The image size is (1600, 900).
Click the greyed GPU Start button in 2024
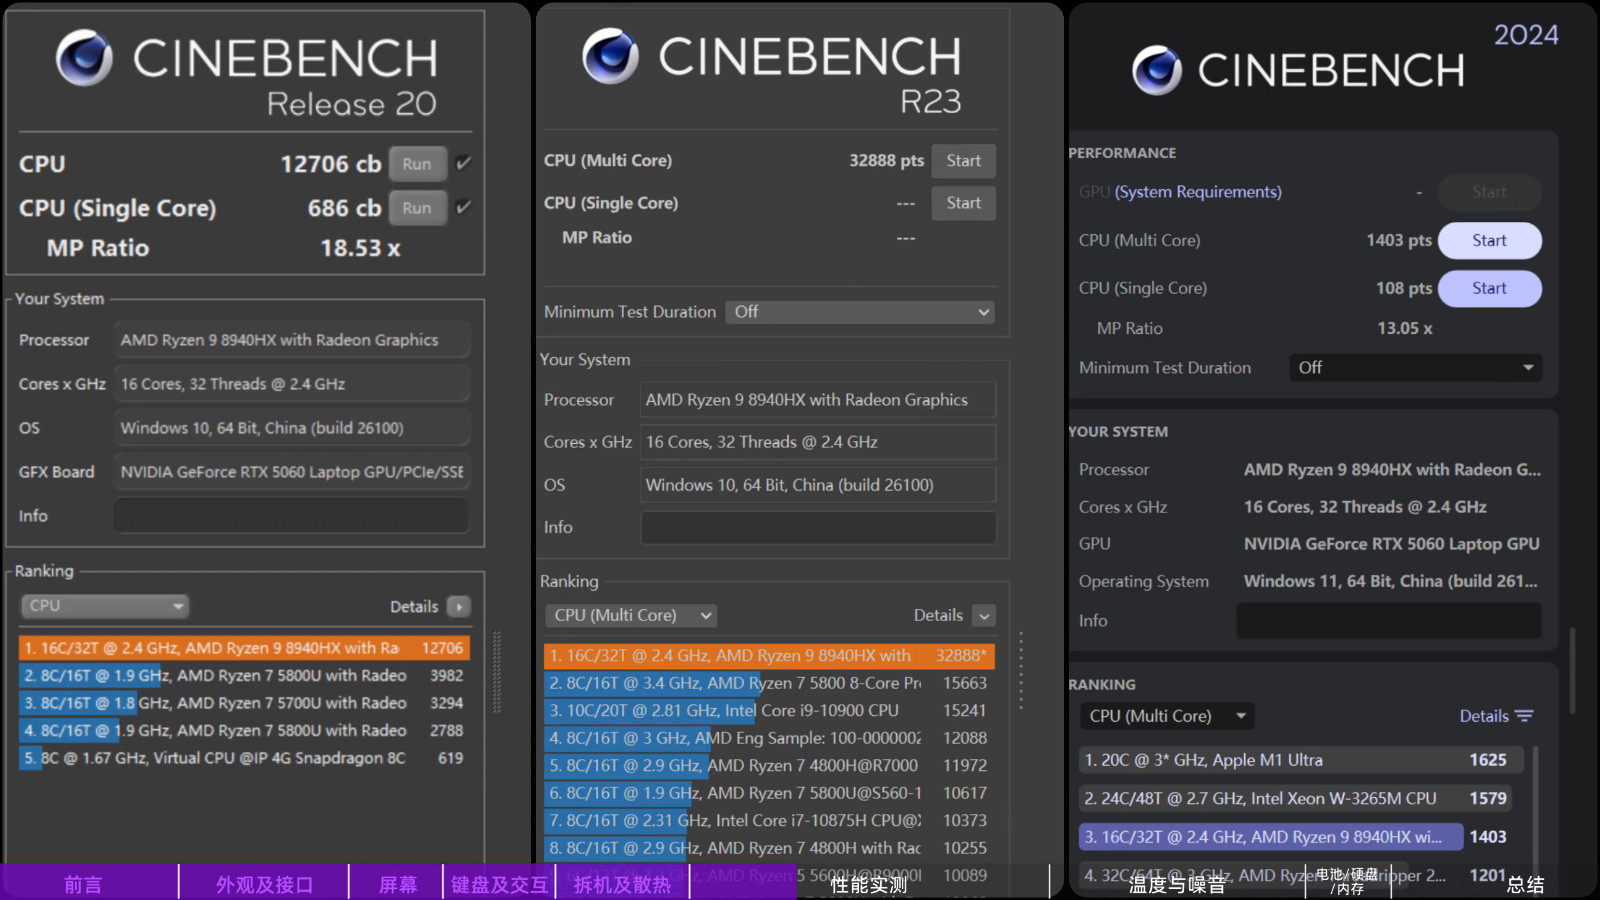[1489, 192]
